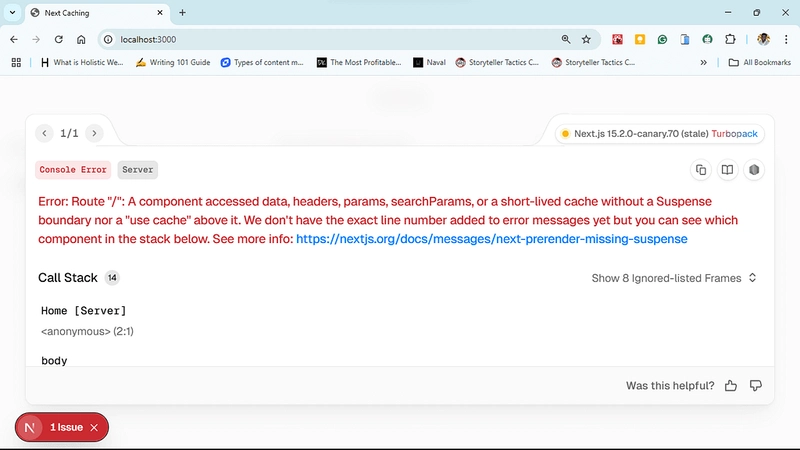The height and width of the screenshot is (450, 800).
Task: Open Types of content m... bookmark
Action: pos(262,62)
